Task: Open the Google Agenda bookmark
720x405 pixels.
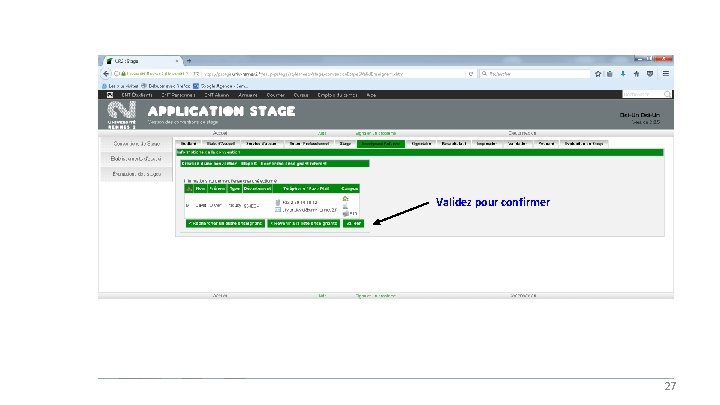Action: point(221,86)
